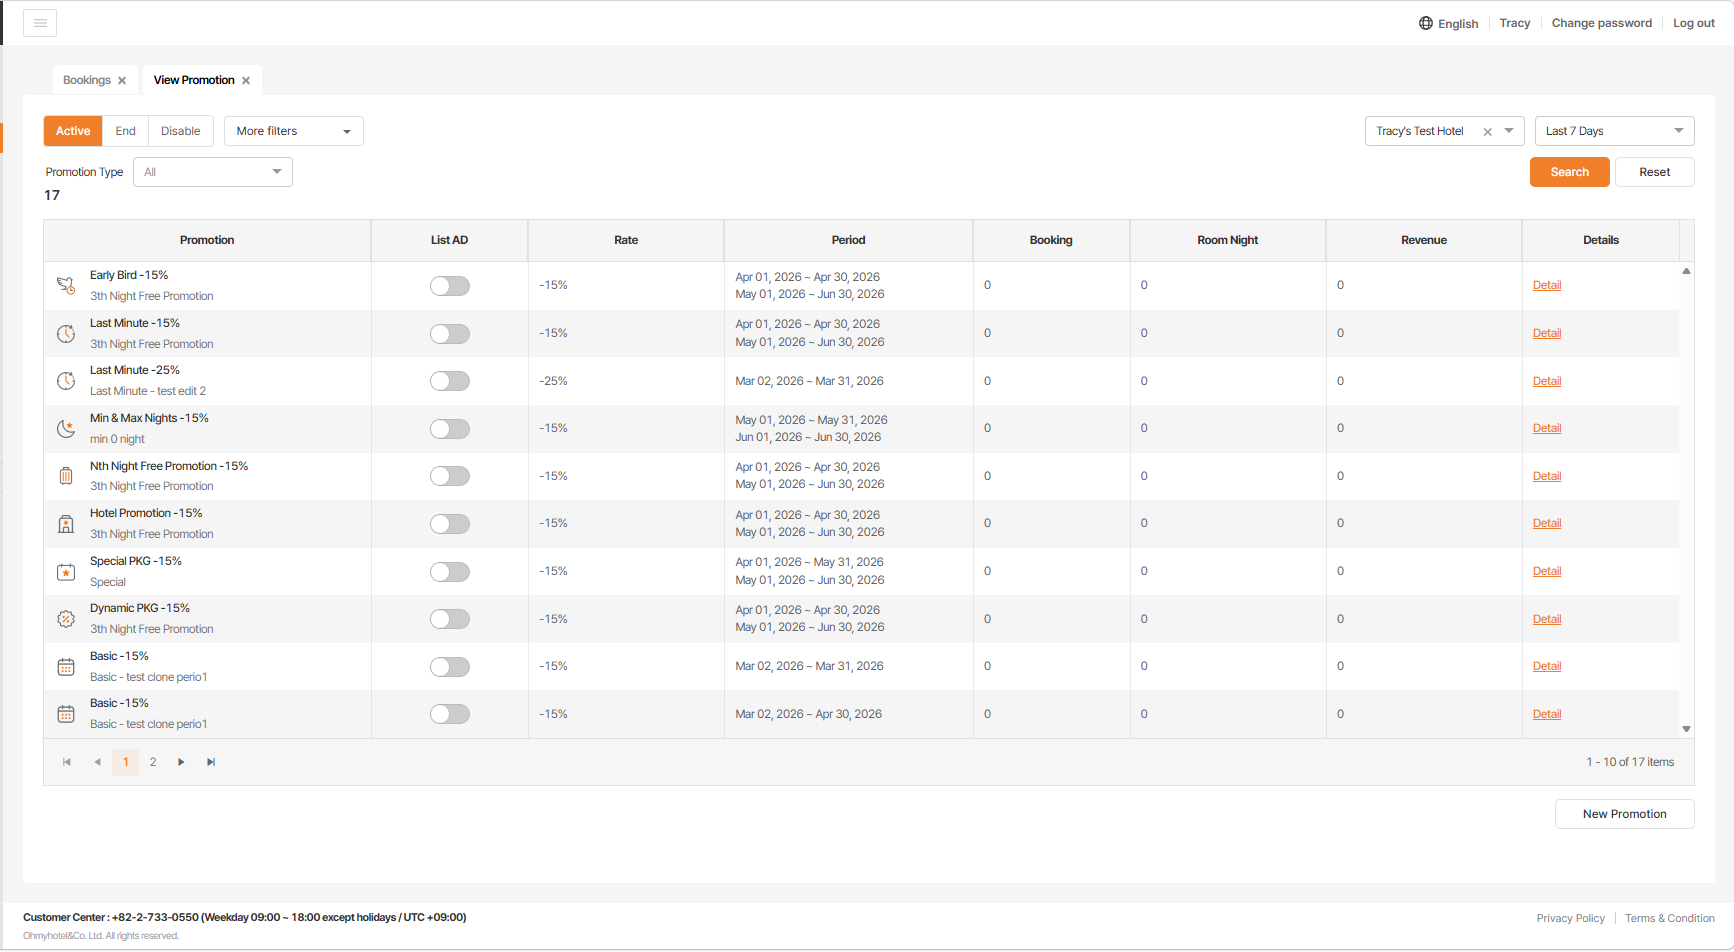Expand the More filters dropdown
Viewport: 1734px width, 952px height.
(293, 131)
